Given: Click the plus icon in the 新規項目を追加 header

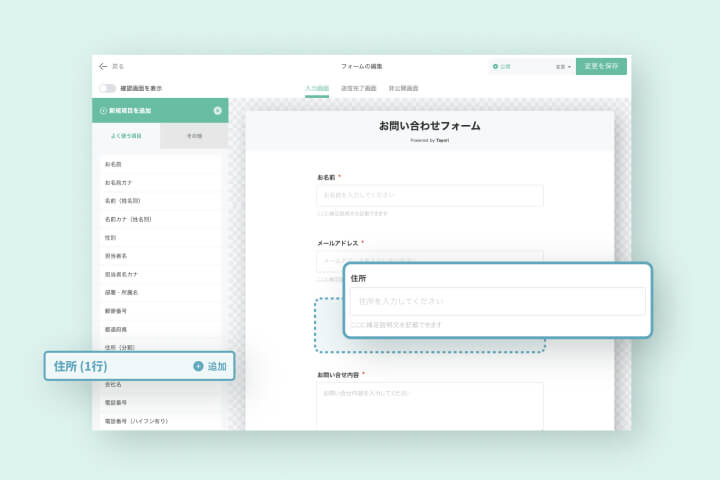Looking at the screenshot, I should (103, 110).
